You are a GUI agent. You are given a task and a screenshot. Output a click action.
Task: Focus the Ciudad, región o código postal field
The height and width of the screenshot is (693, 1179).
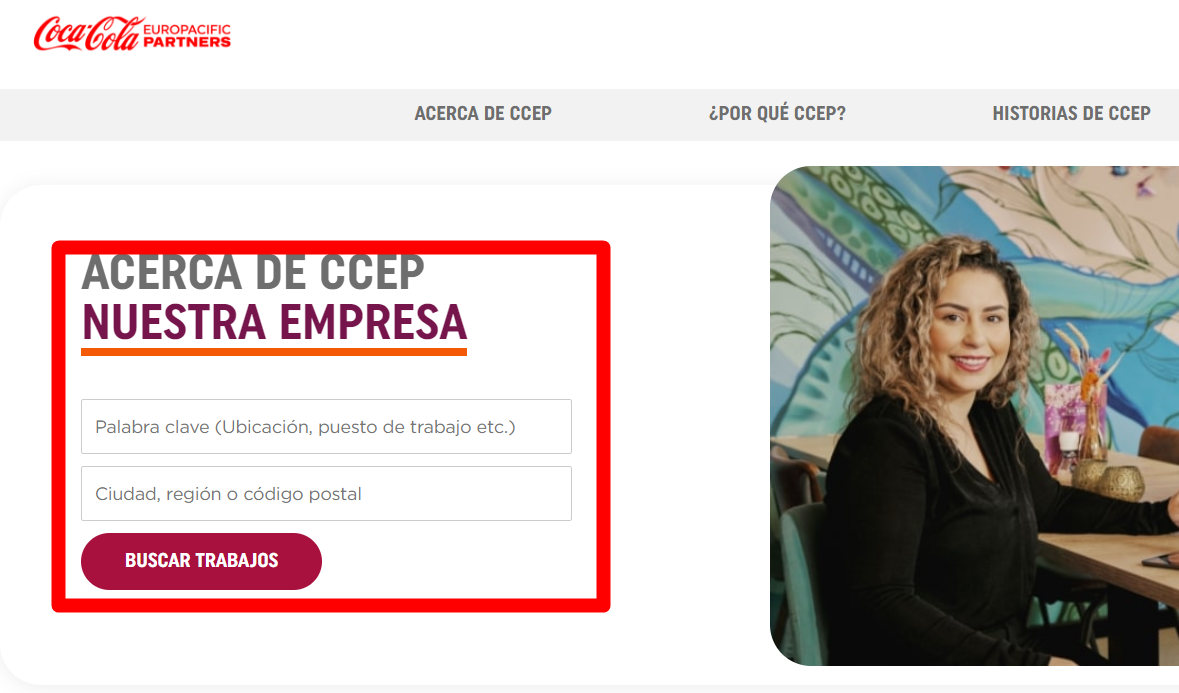tap(326, 493)
